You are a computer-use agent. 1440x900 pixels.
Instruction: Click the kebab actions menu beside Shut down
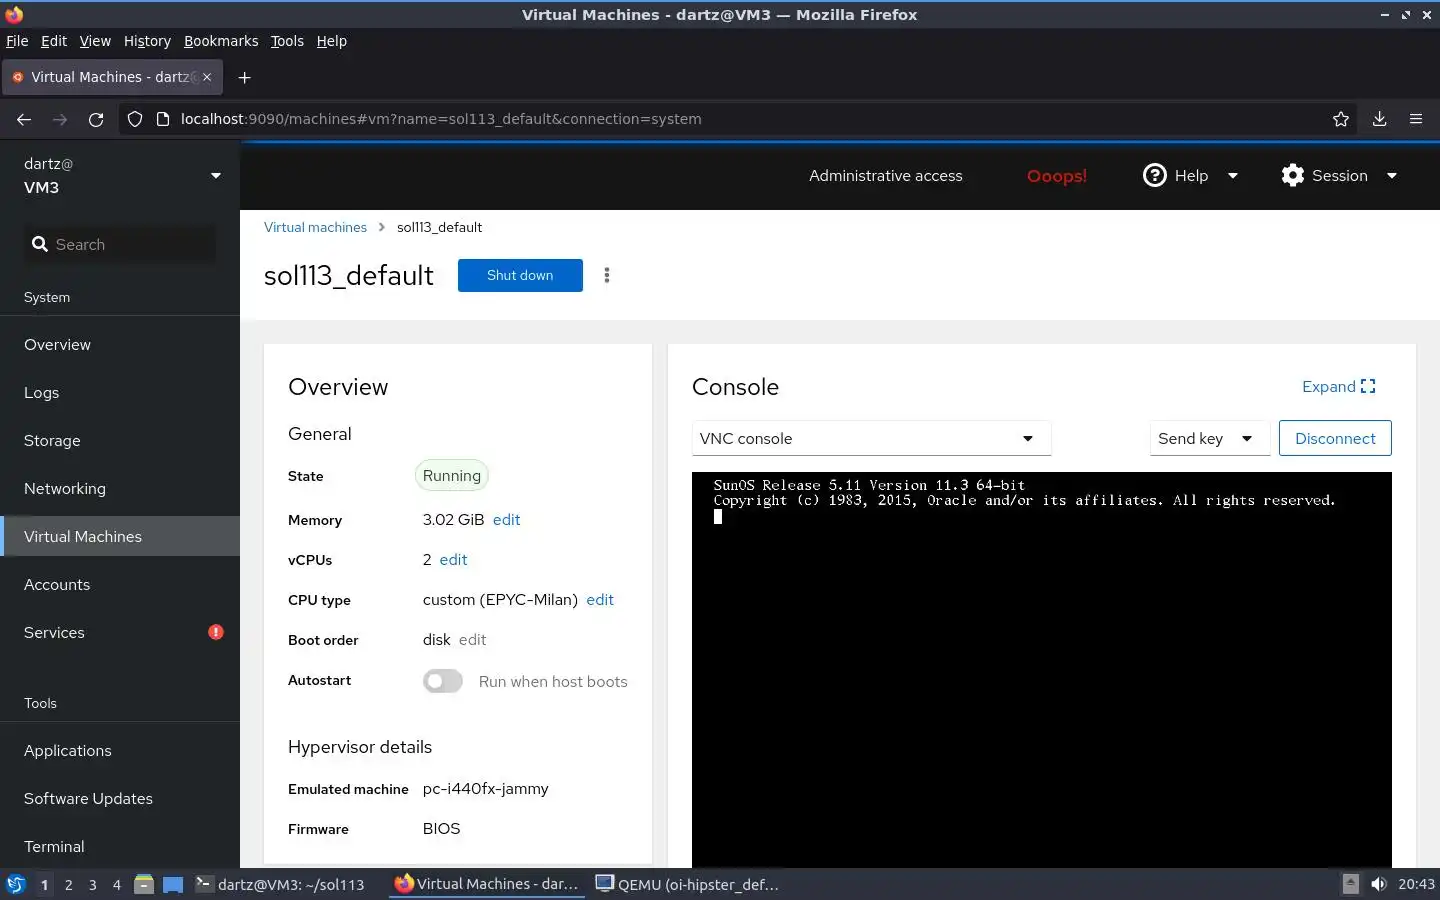pos(607,275)
